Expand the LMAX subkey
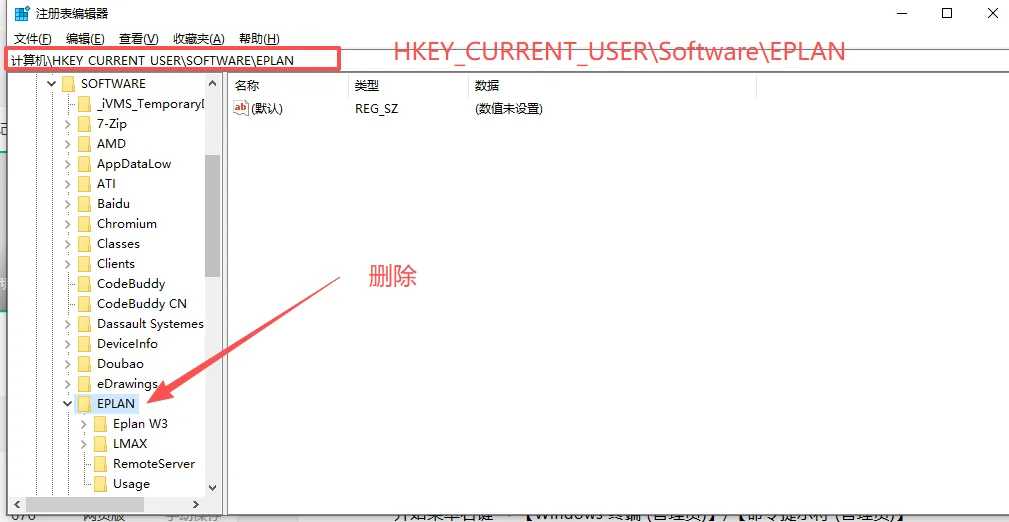Image resolution: width=1009 pixels, height=522 pixels. [84, 443]
